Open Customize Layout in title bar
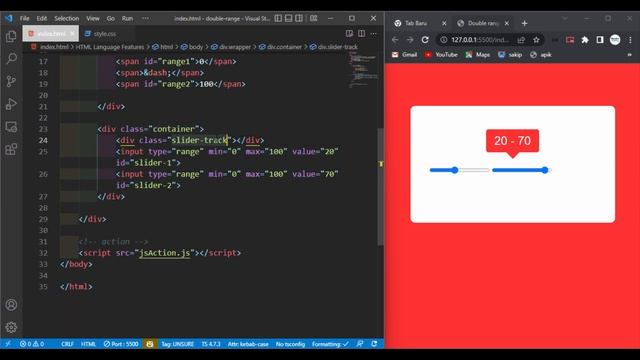The height and width of the screenshot is (360, 640). (x=313, y=18)
